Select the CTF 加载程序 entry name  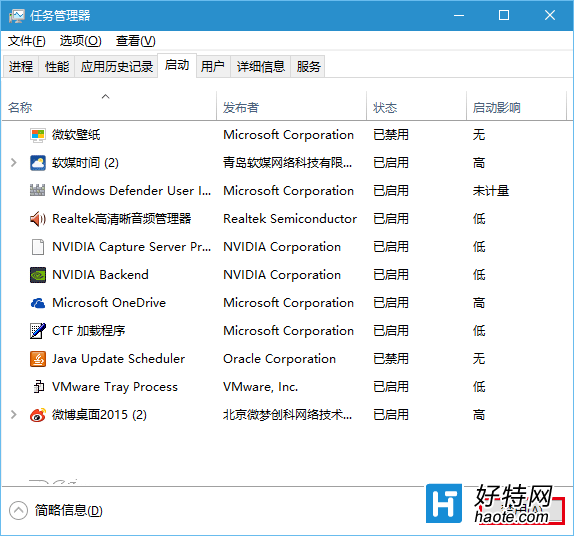pos(89,331)
